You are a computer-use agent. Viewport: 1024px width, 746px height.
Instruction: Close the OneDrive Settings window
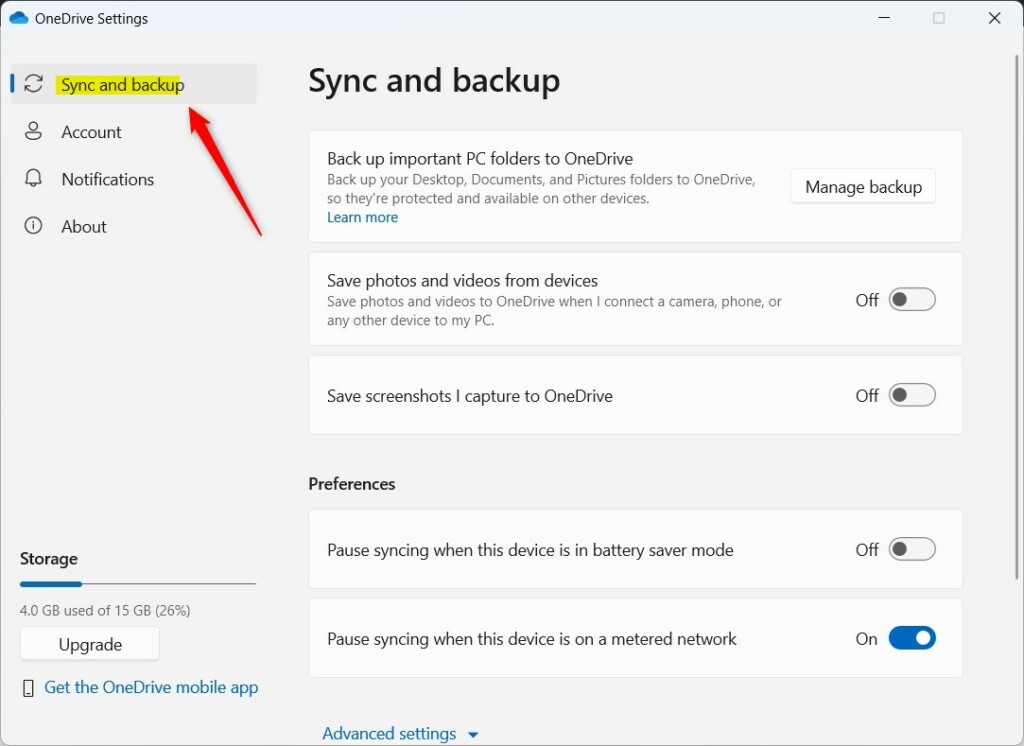994,18
